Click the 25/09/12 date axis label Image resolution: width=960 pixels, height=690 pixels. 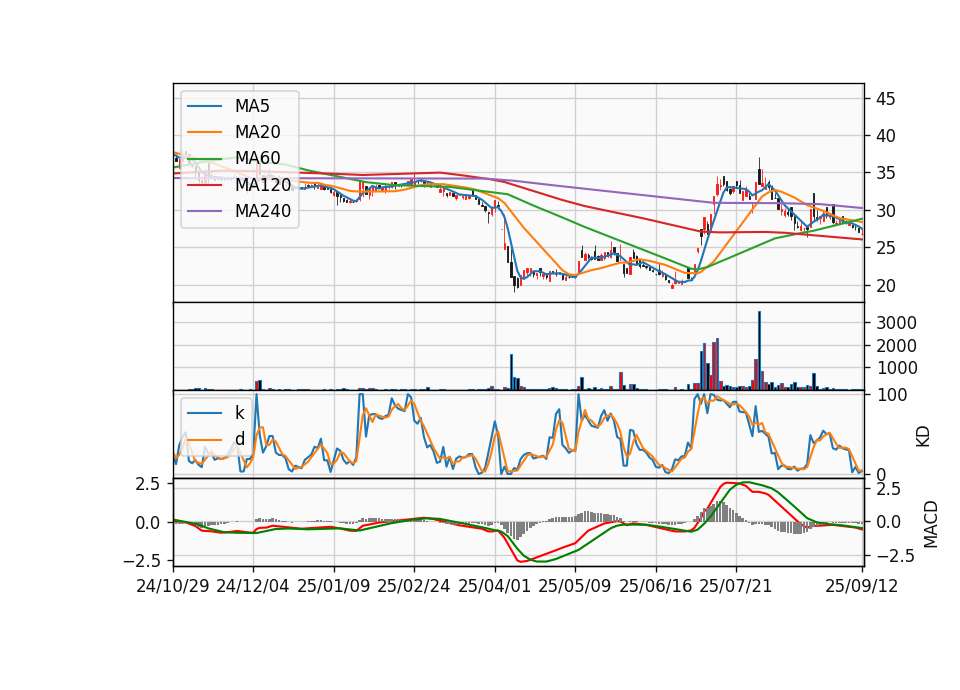[x=862, y=586]
